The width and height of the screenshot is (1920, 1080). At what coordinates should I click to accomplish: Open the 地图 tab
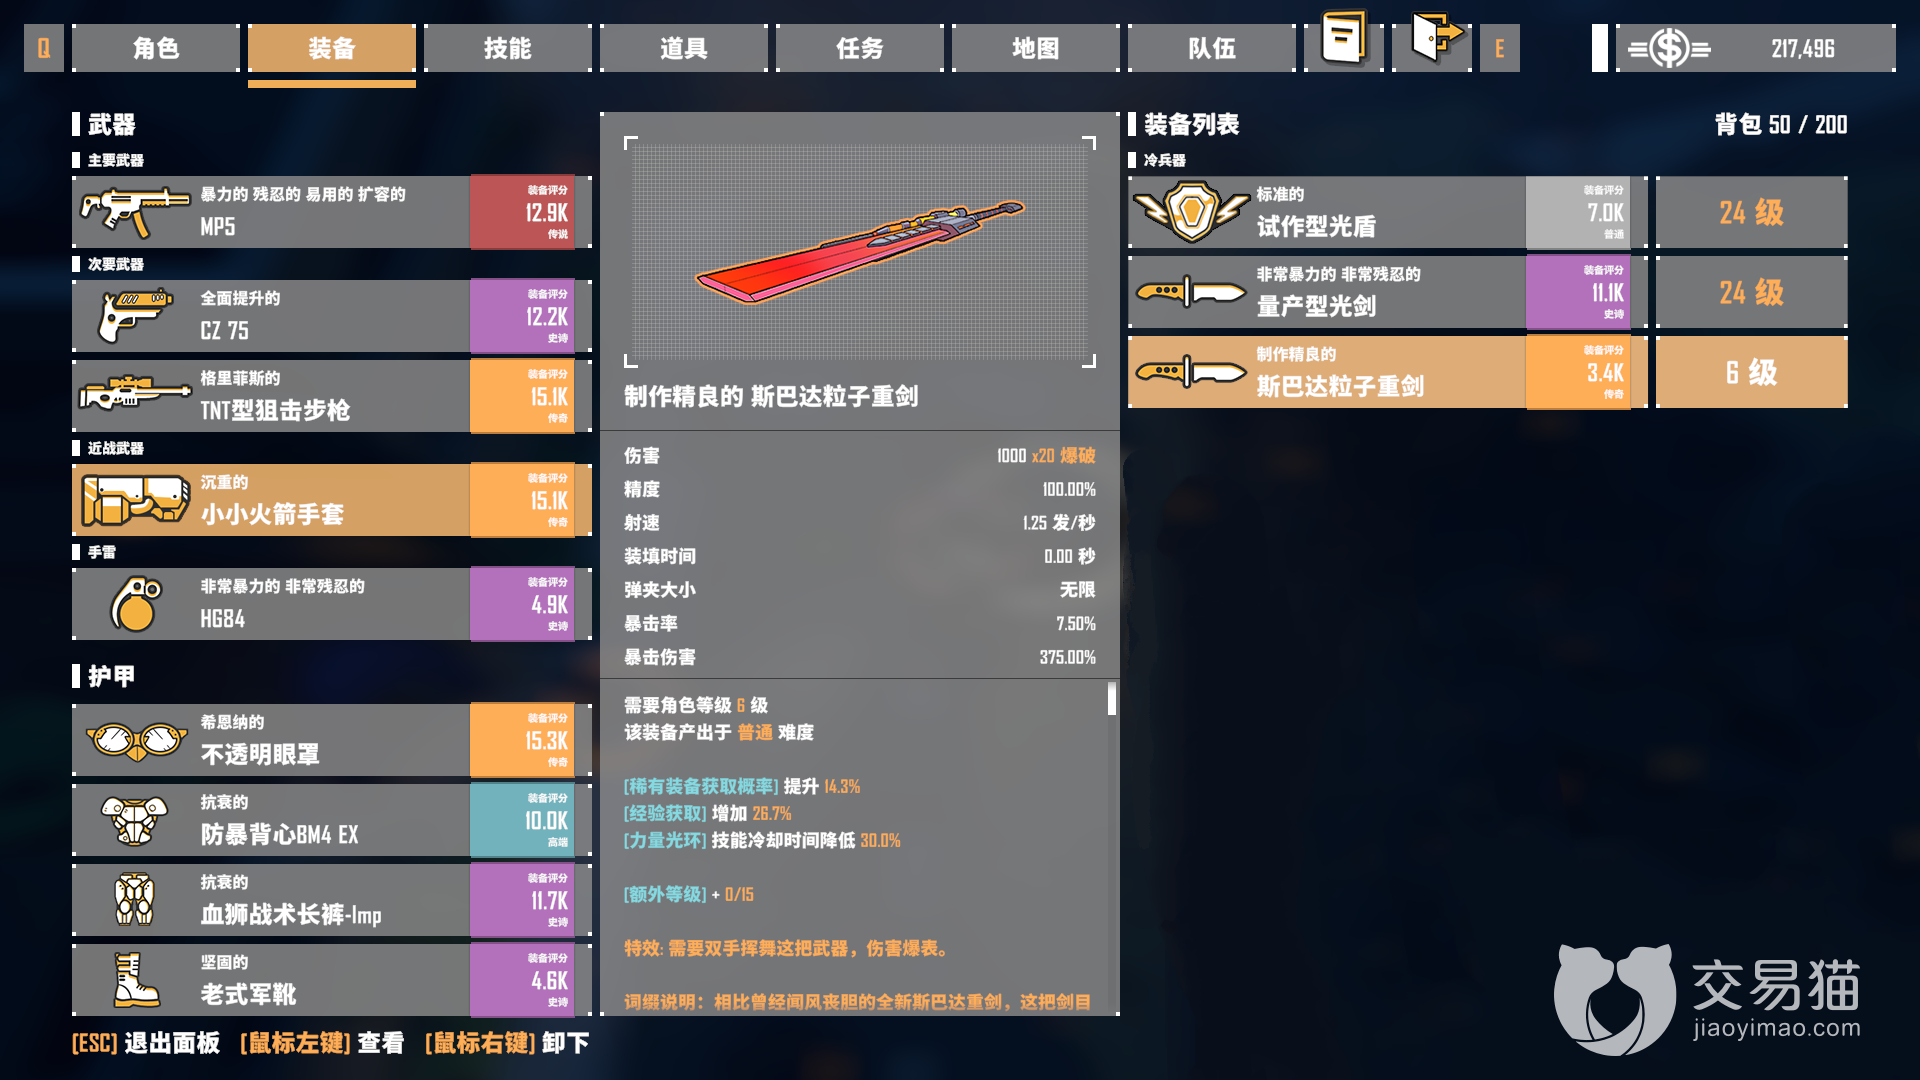coord(1036,48)
